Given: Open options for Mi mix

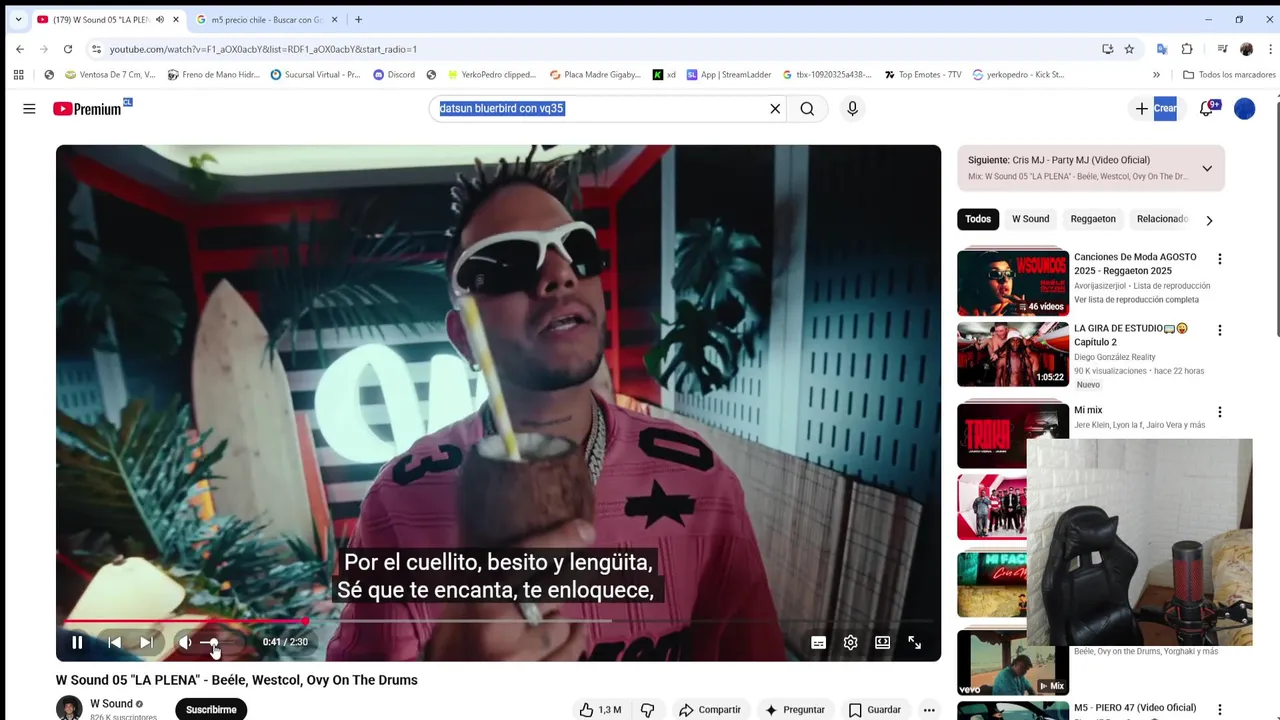Looking at the screenshot, I should 1219,412.
